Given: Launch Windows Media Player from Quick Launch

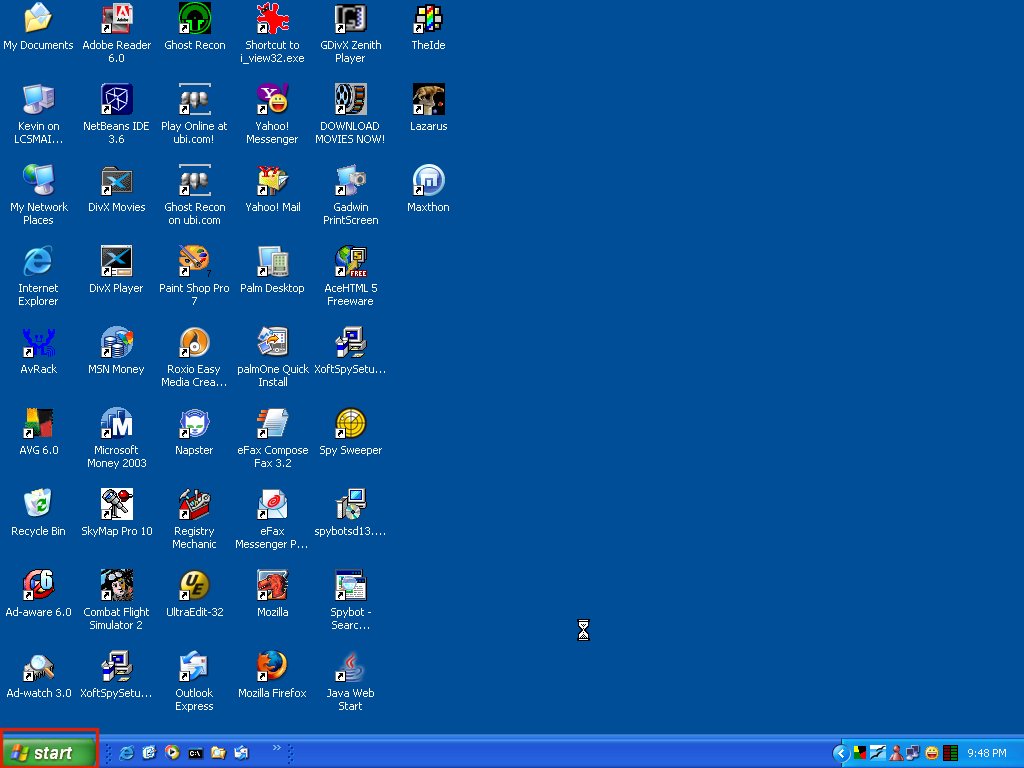Looking at the screenshot, I should (x=172, y=753).
